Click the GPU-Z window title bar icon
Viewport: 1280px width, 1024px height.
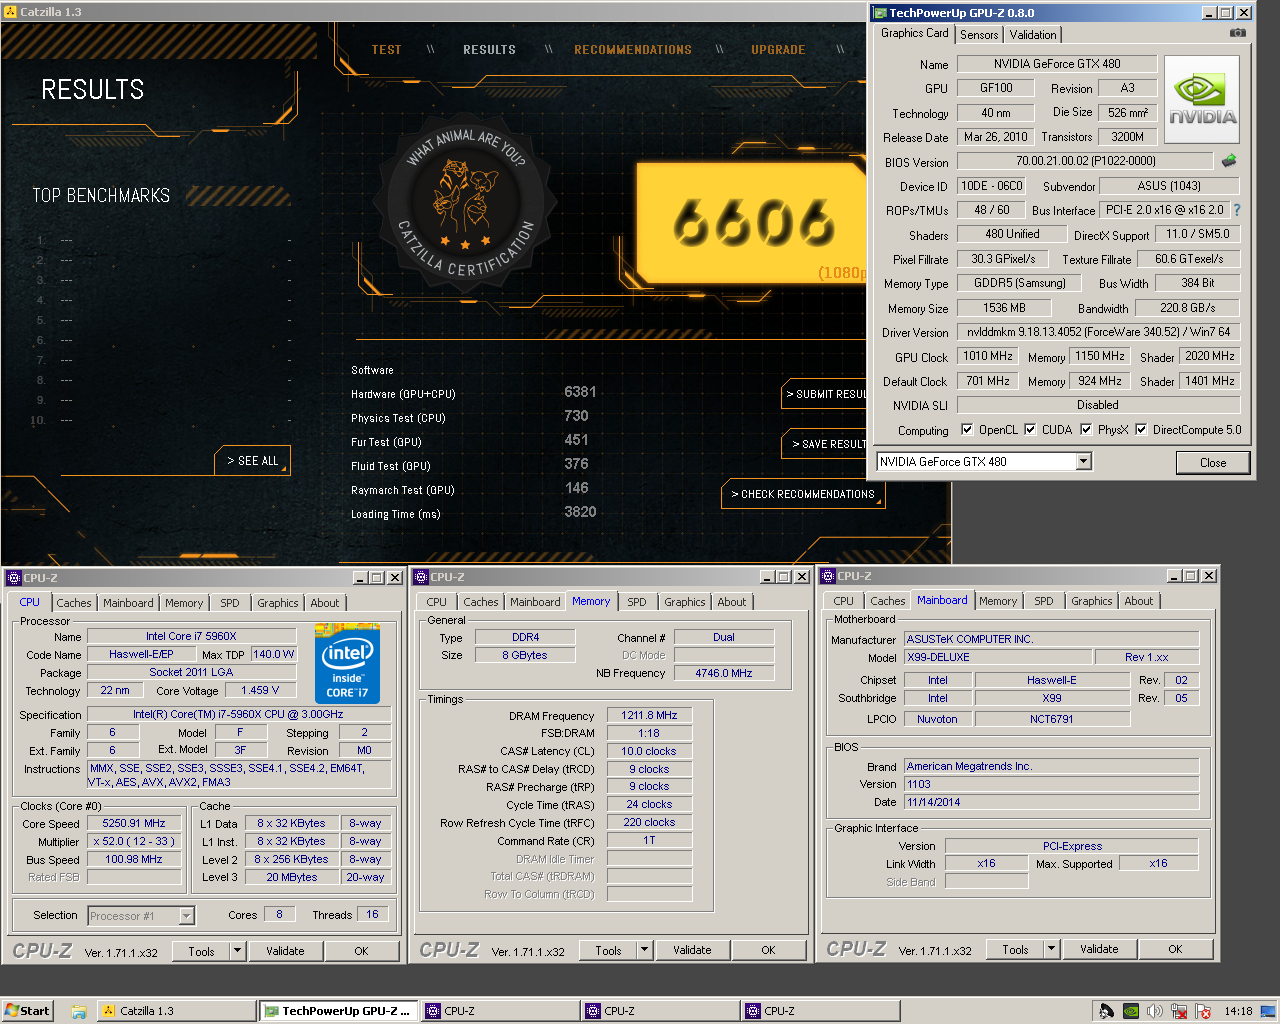coord(880,13)
